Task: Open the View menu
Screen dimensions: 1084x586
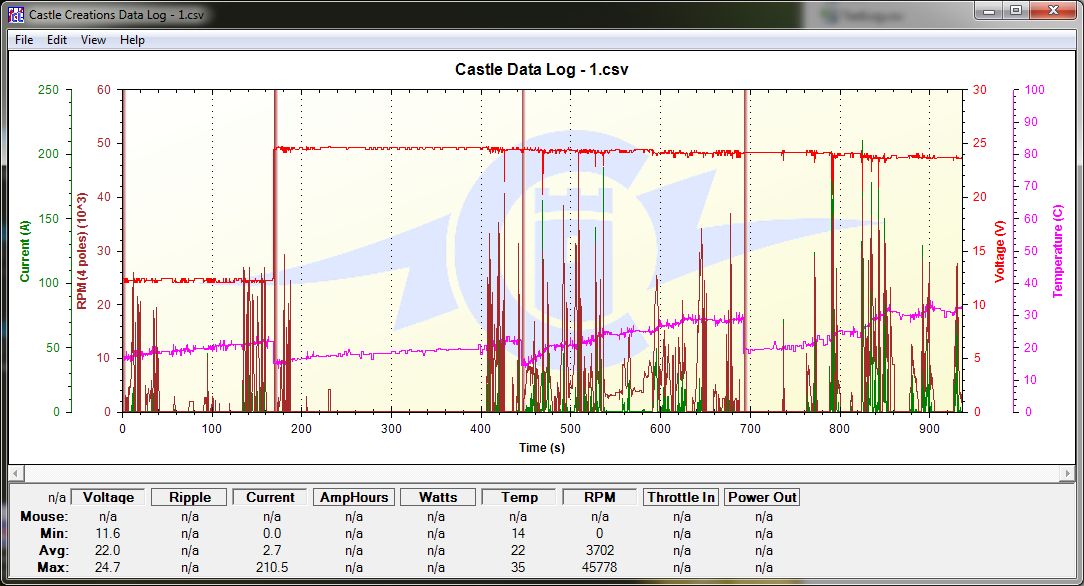Action: click(93, 40)
